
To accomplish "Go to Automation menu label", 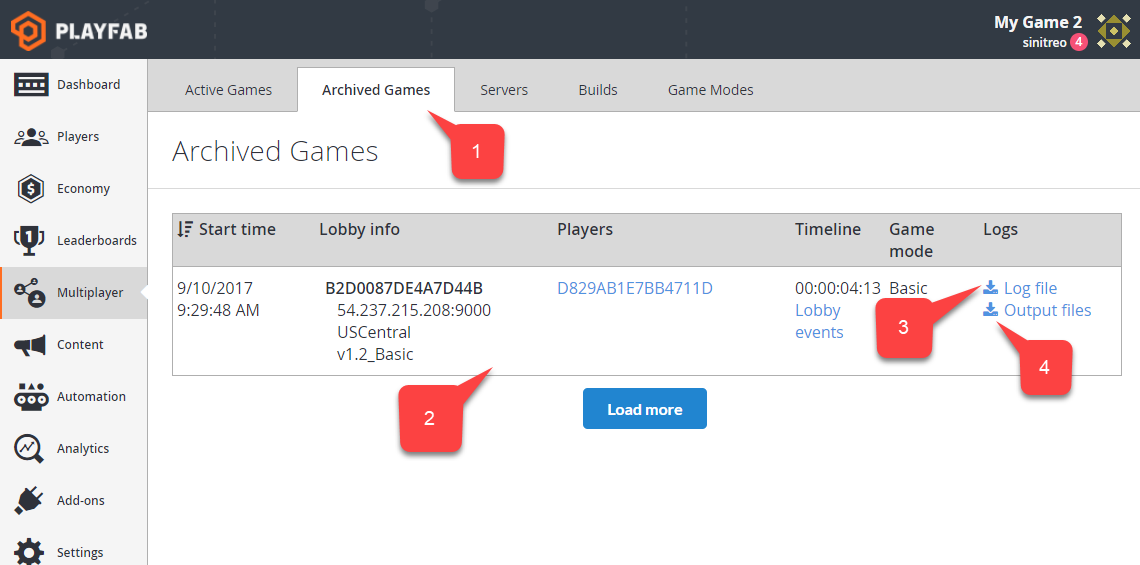I will pyautogui.click(x=92, y=396).
